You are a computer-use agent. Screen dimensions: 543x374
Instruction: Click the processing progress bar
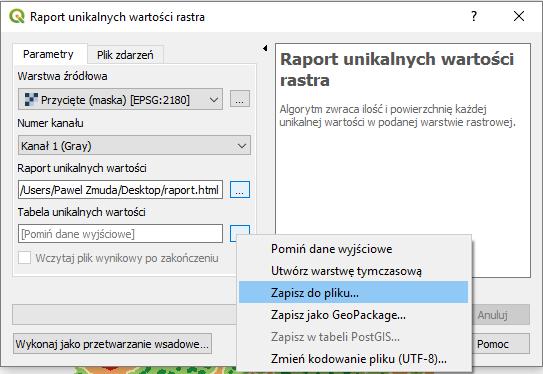point(125,314)
